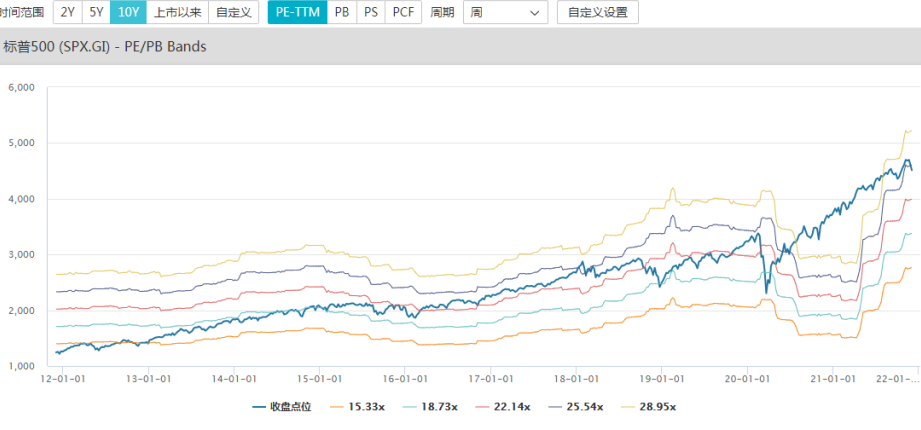Select the 10Y time range
Image resolution: width=921 pixels, height=430 pixels.
(x=128, y=12)
